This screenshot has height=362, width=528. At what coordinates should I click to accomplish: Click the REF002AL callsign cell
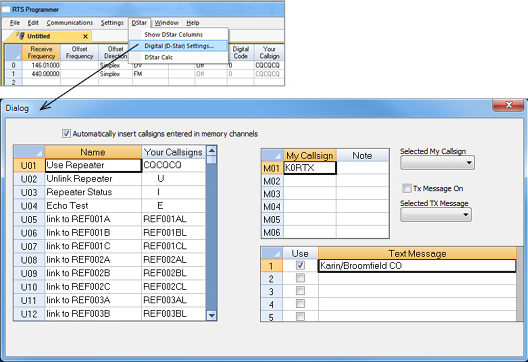click(173, 260)
